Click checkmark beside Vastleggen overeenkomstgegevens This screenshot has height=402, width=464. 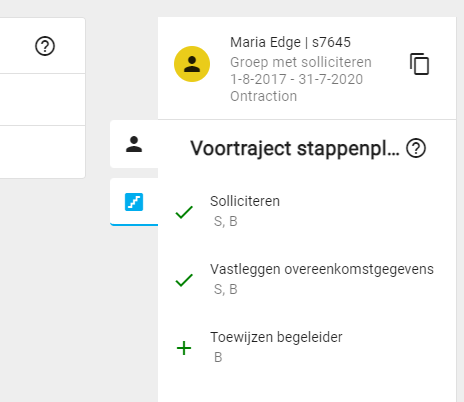coord(184,280)
